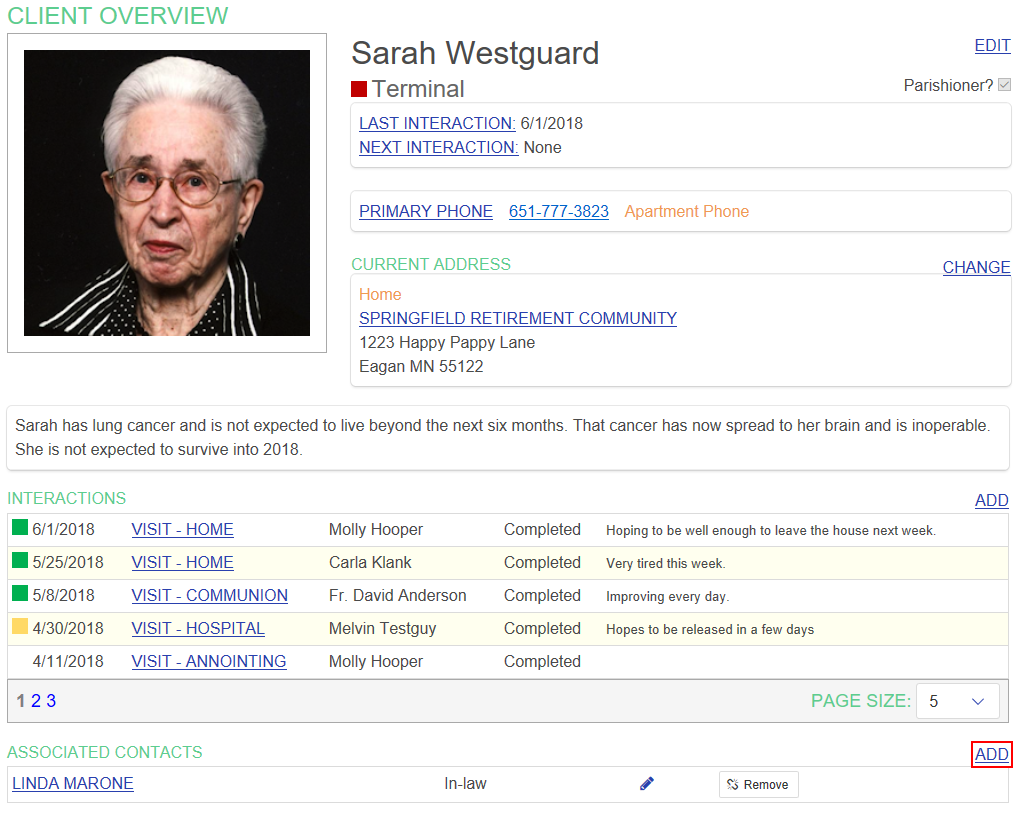Add a new associated contact

991,754
